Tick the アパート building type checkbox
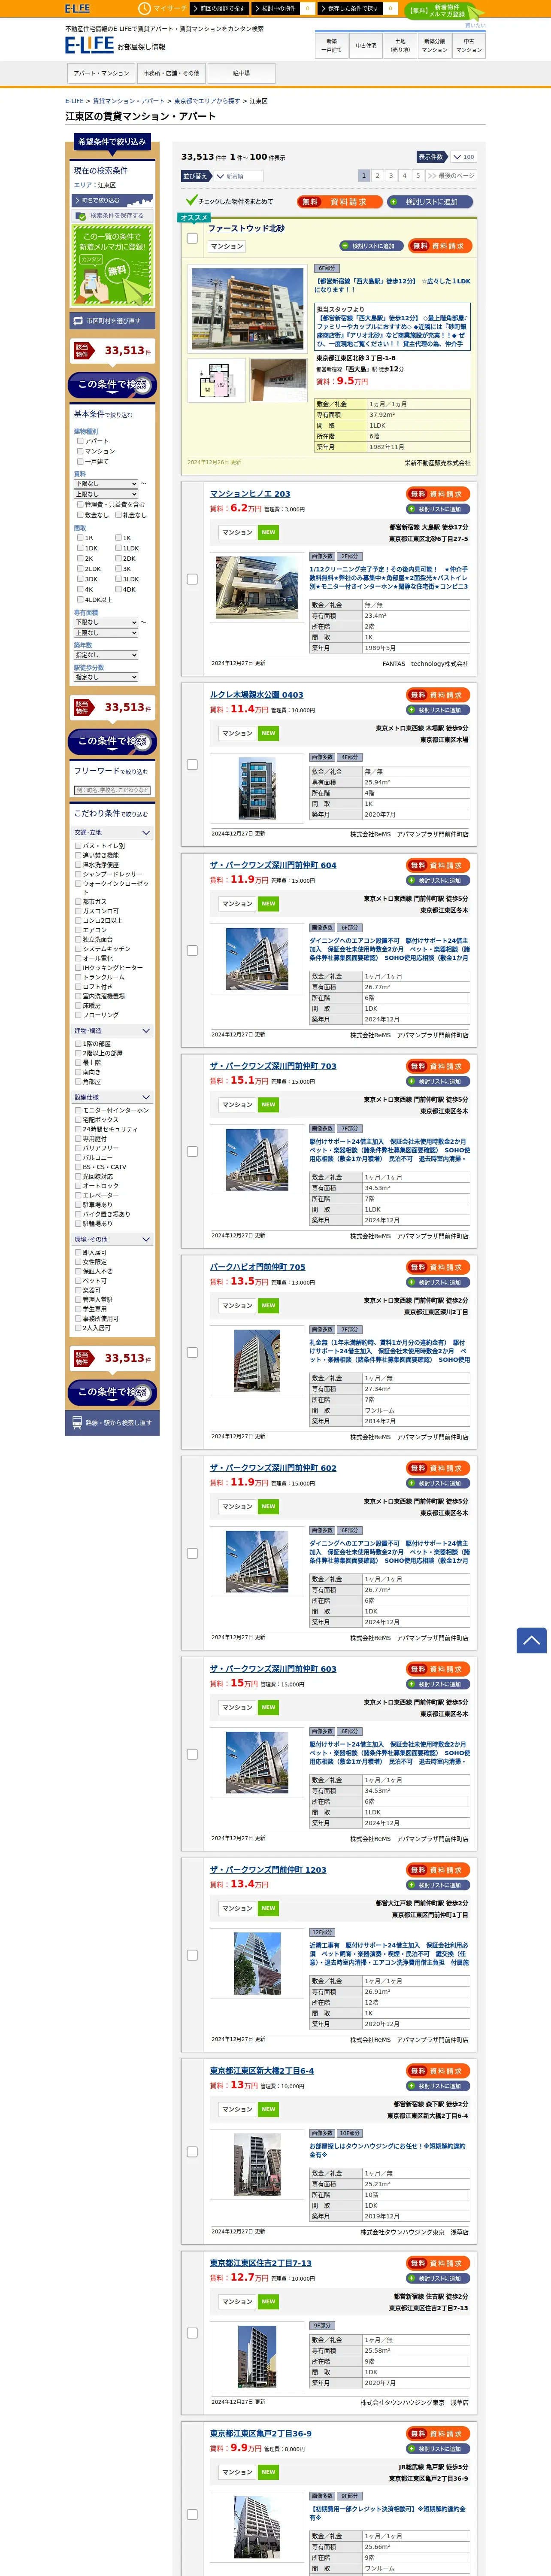The image size is (551, 2576). (80, 441)
